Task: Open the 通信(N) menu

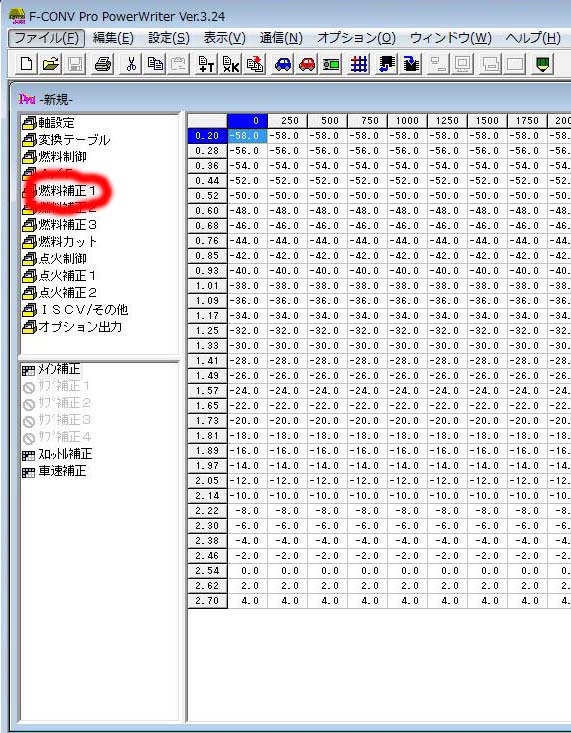Action: (281, 38)
